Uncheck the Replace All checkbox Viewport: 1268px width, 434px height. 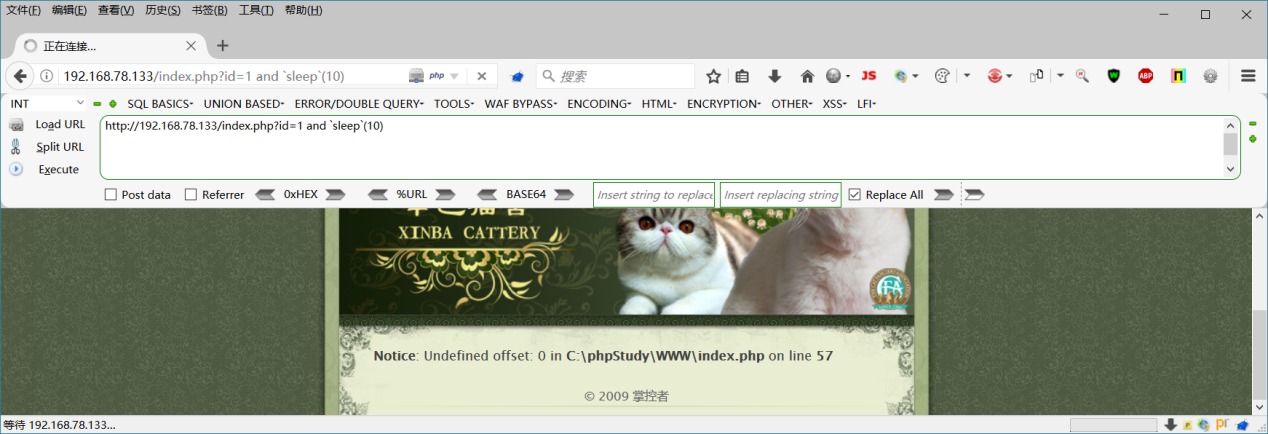click(854, 195)
